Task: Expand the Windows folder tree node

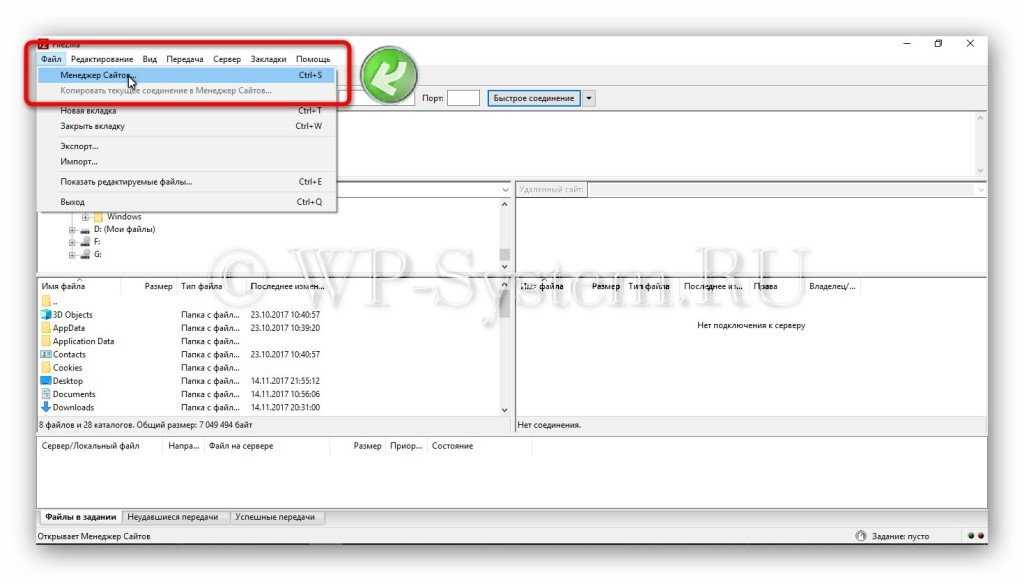Action: (86, 217)
